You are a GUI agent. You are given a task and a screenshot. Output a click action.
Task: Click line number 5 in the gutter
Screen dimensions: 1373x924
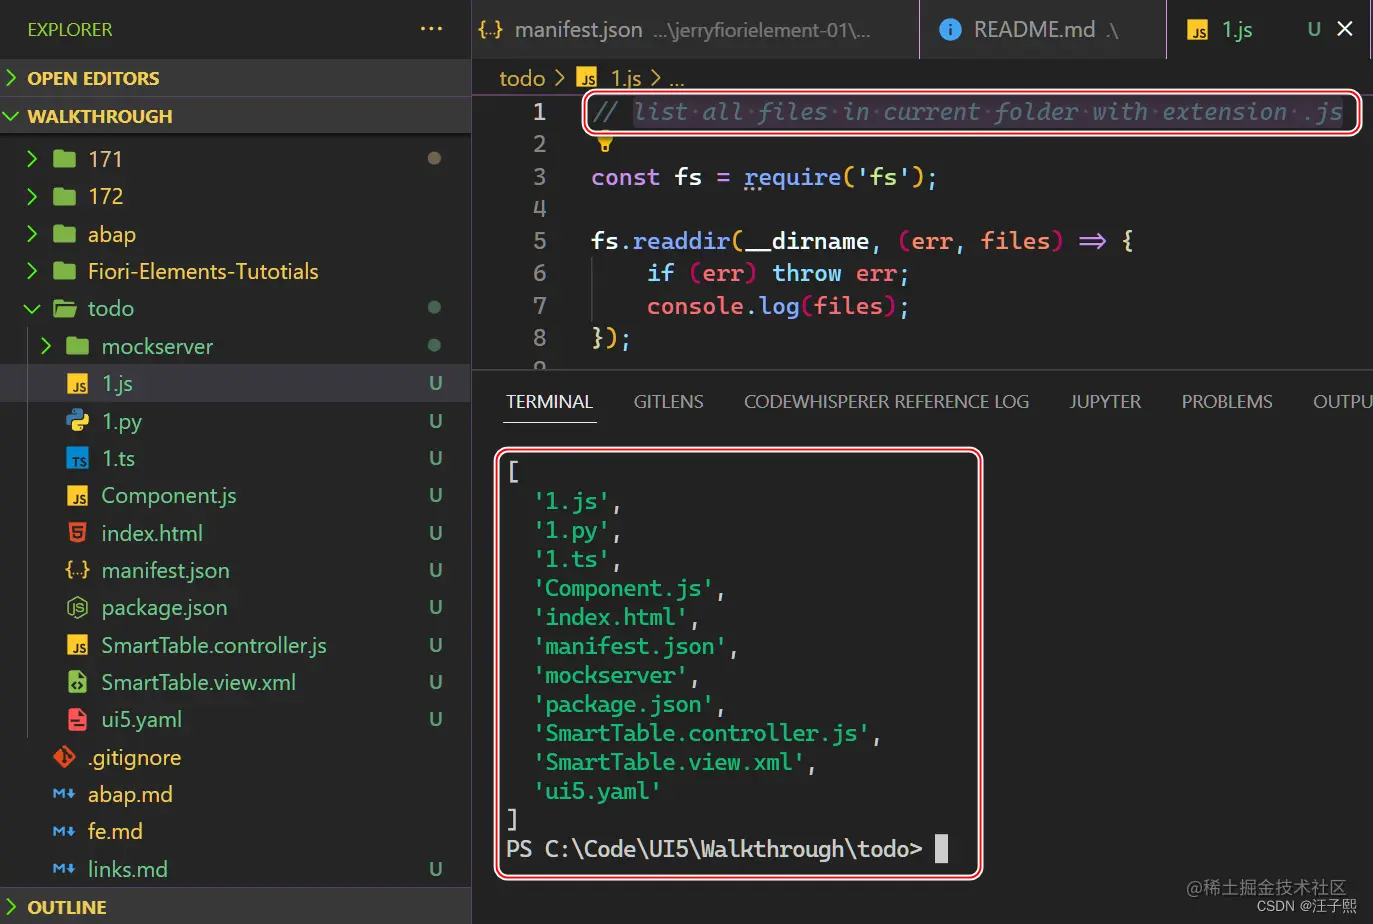coord(539,241)
